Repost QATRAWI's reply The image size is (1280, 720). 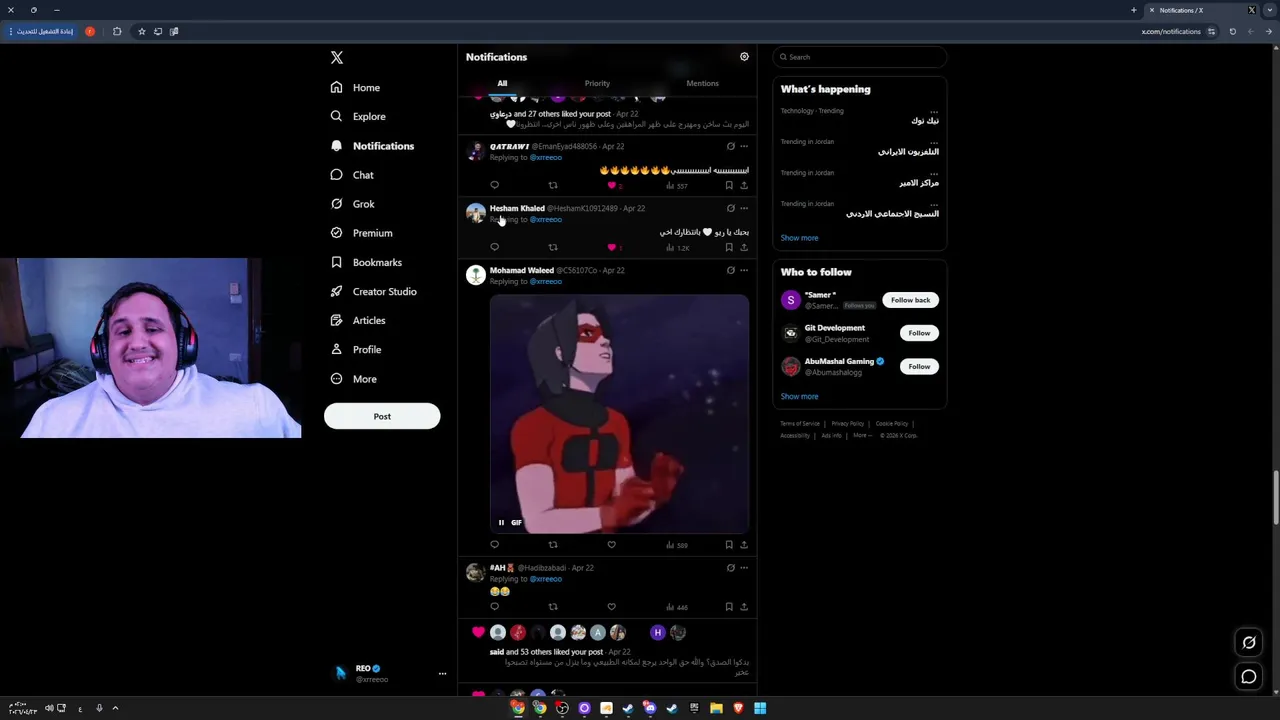[553, 185]
